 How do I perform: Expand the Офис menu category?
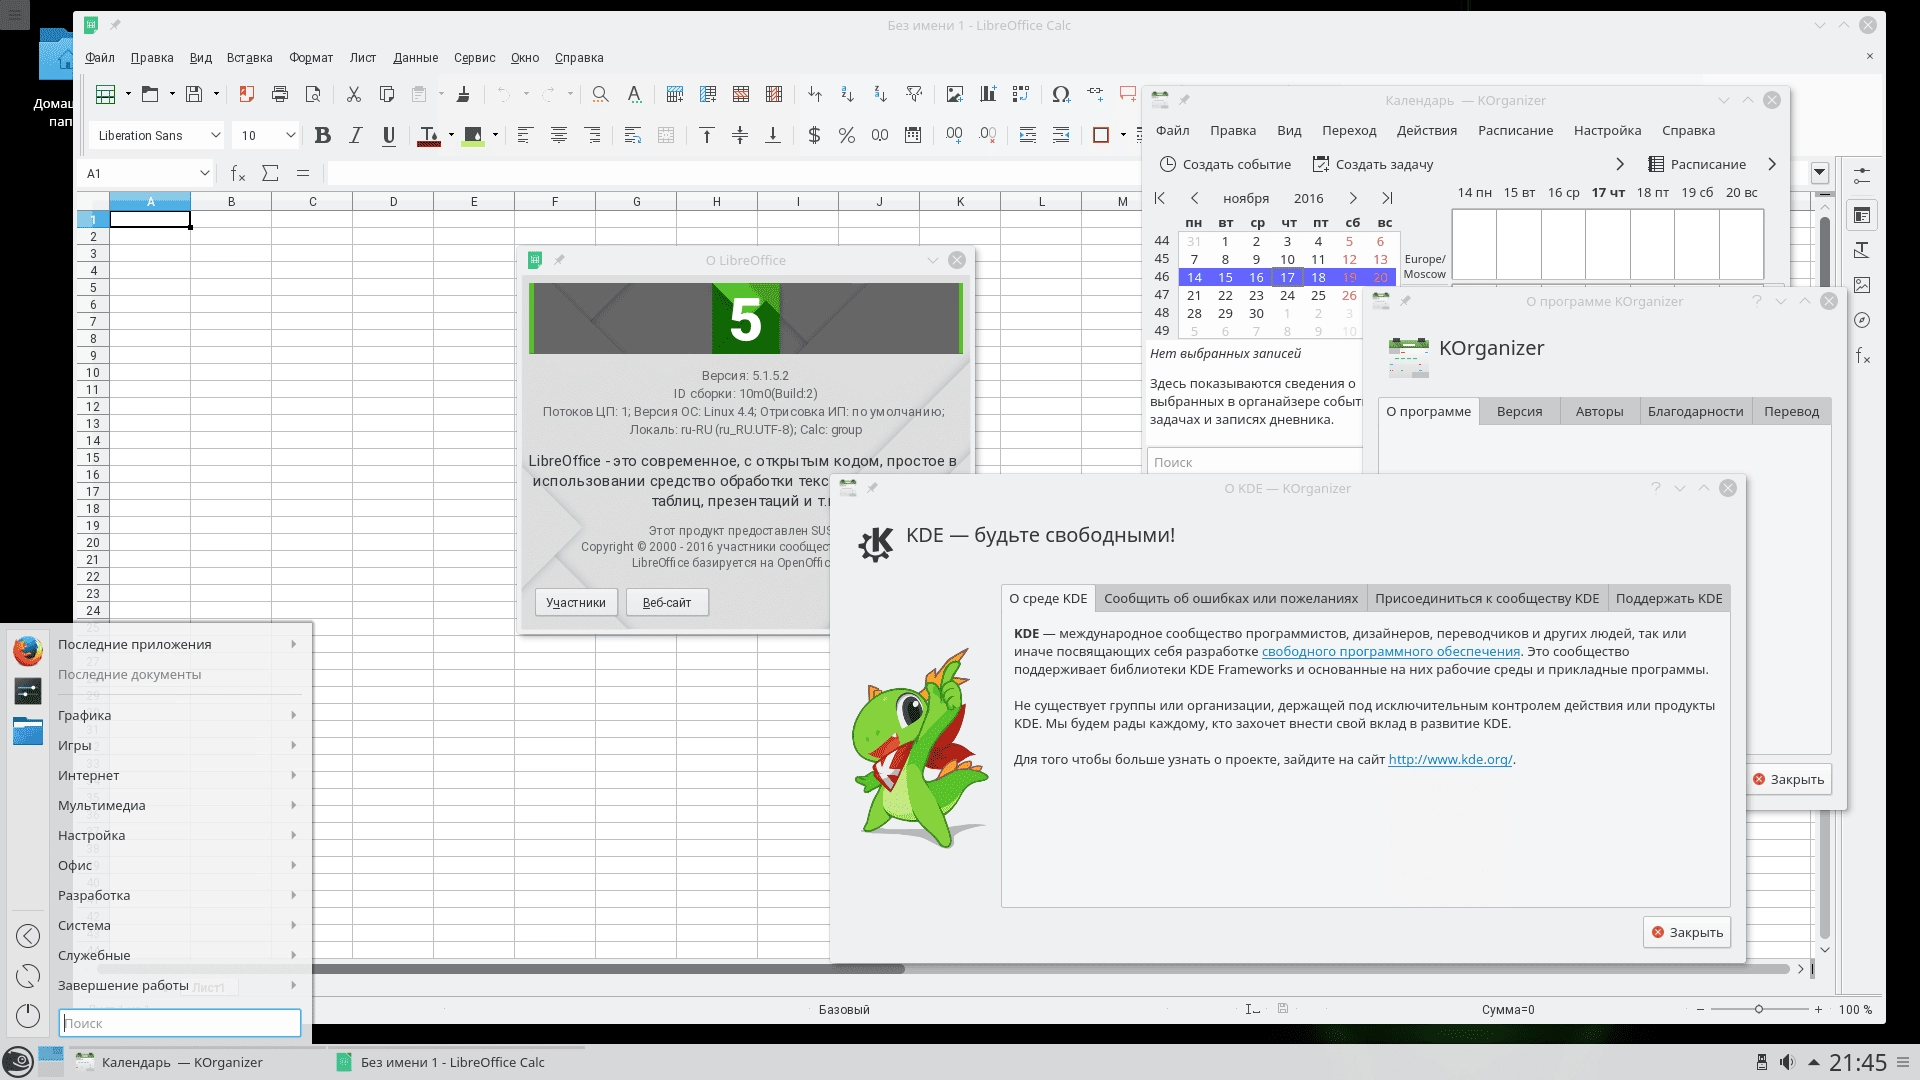tap(178, 865)
